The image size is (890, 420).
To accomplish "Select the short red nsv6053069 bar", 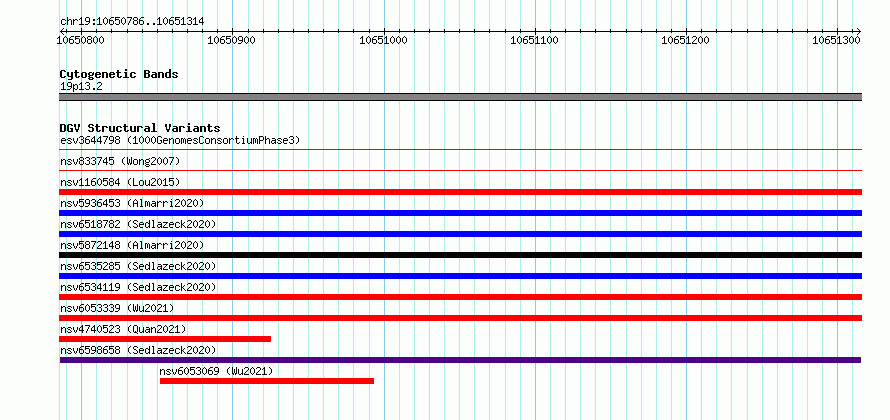I will pos(267,381).
